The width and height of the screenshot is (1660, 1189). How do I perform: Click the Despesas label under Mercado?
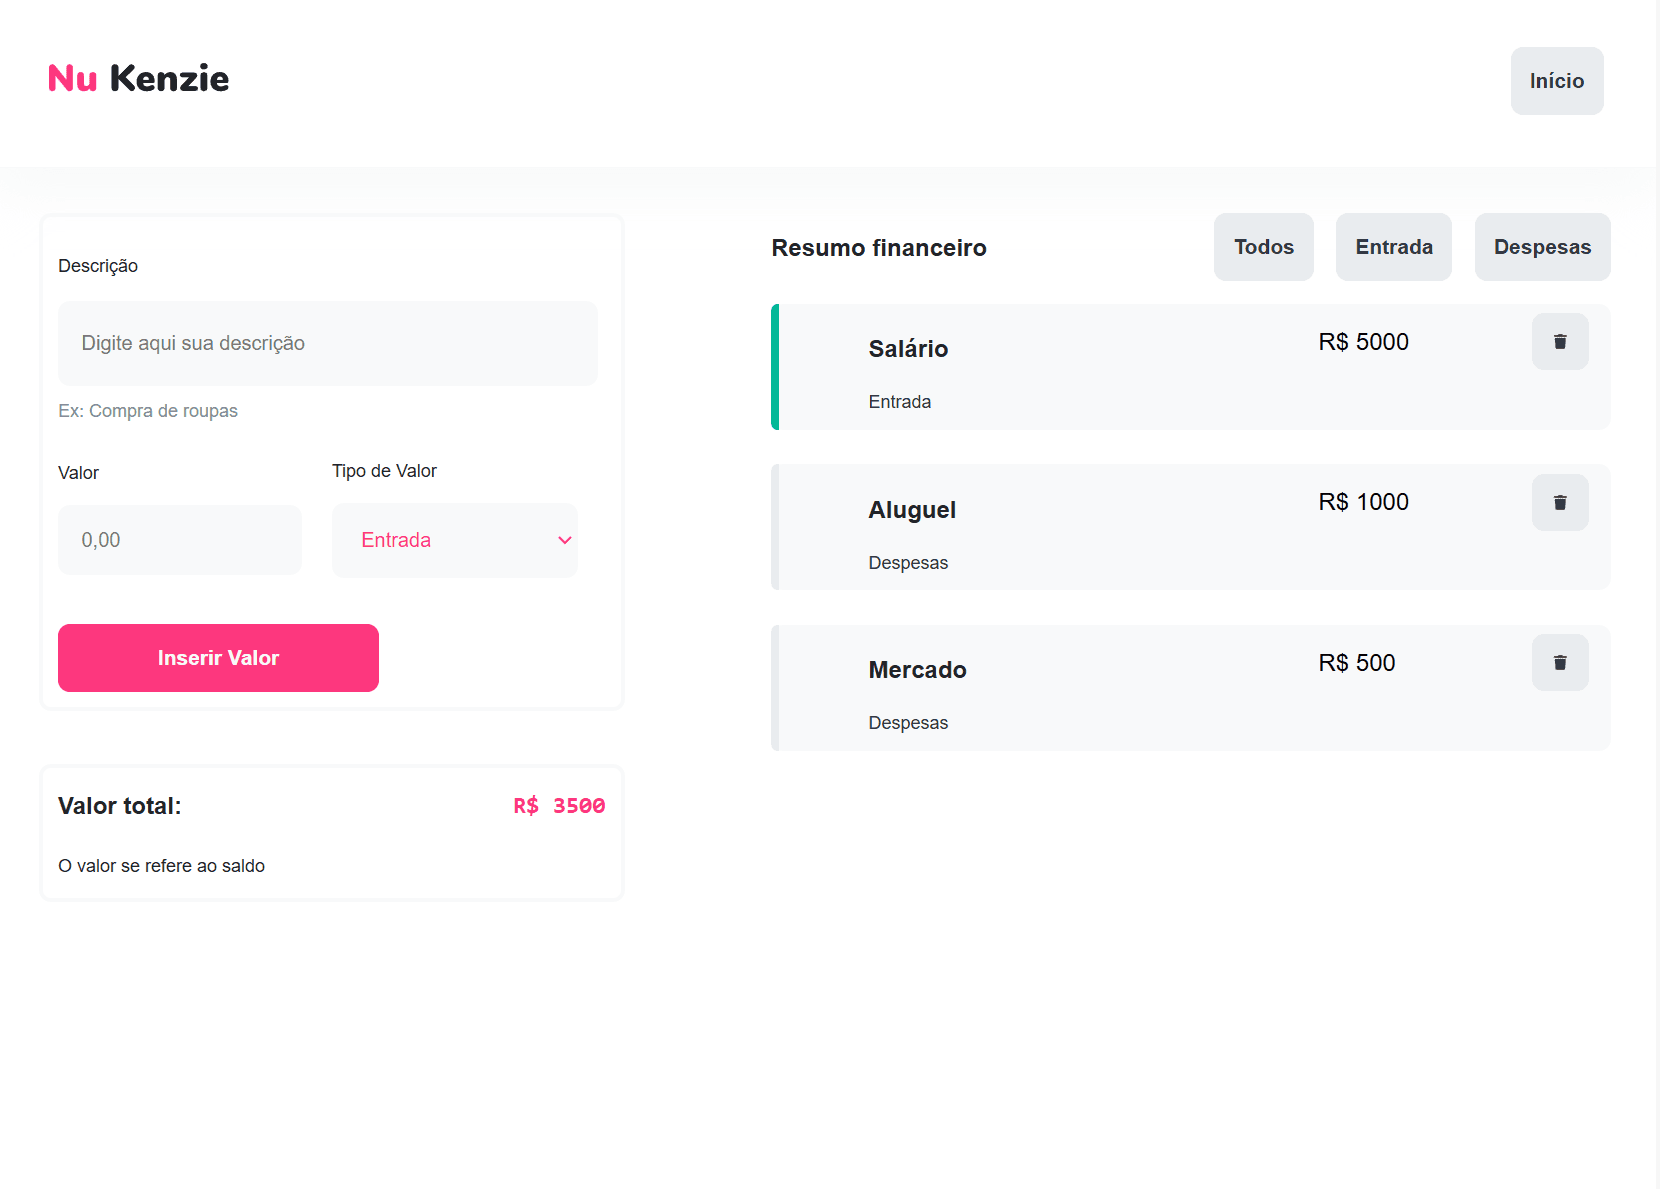[x=908, y=723]
